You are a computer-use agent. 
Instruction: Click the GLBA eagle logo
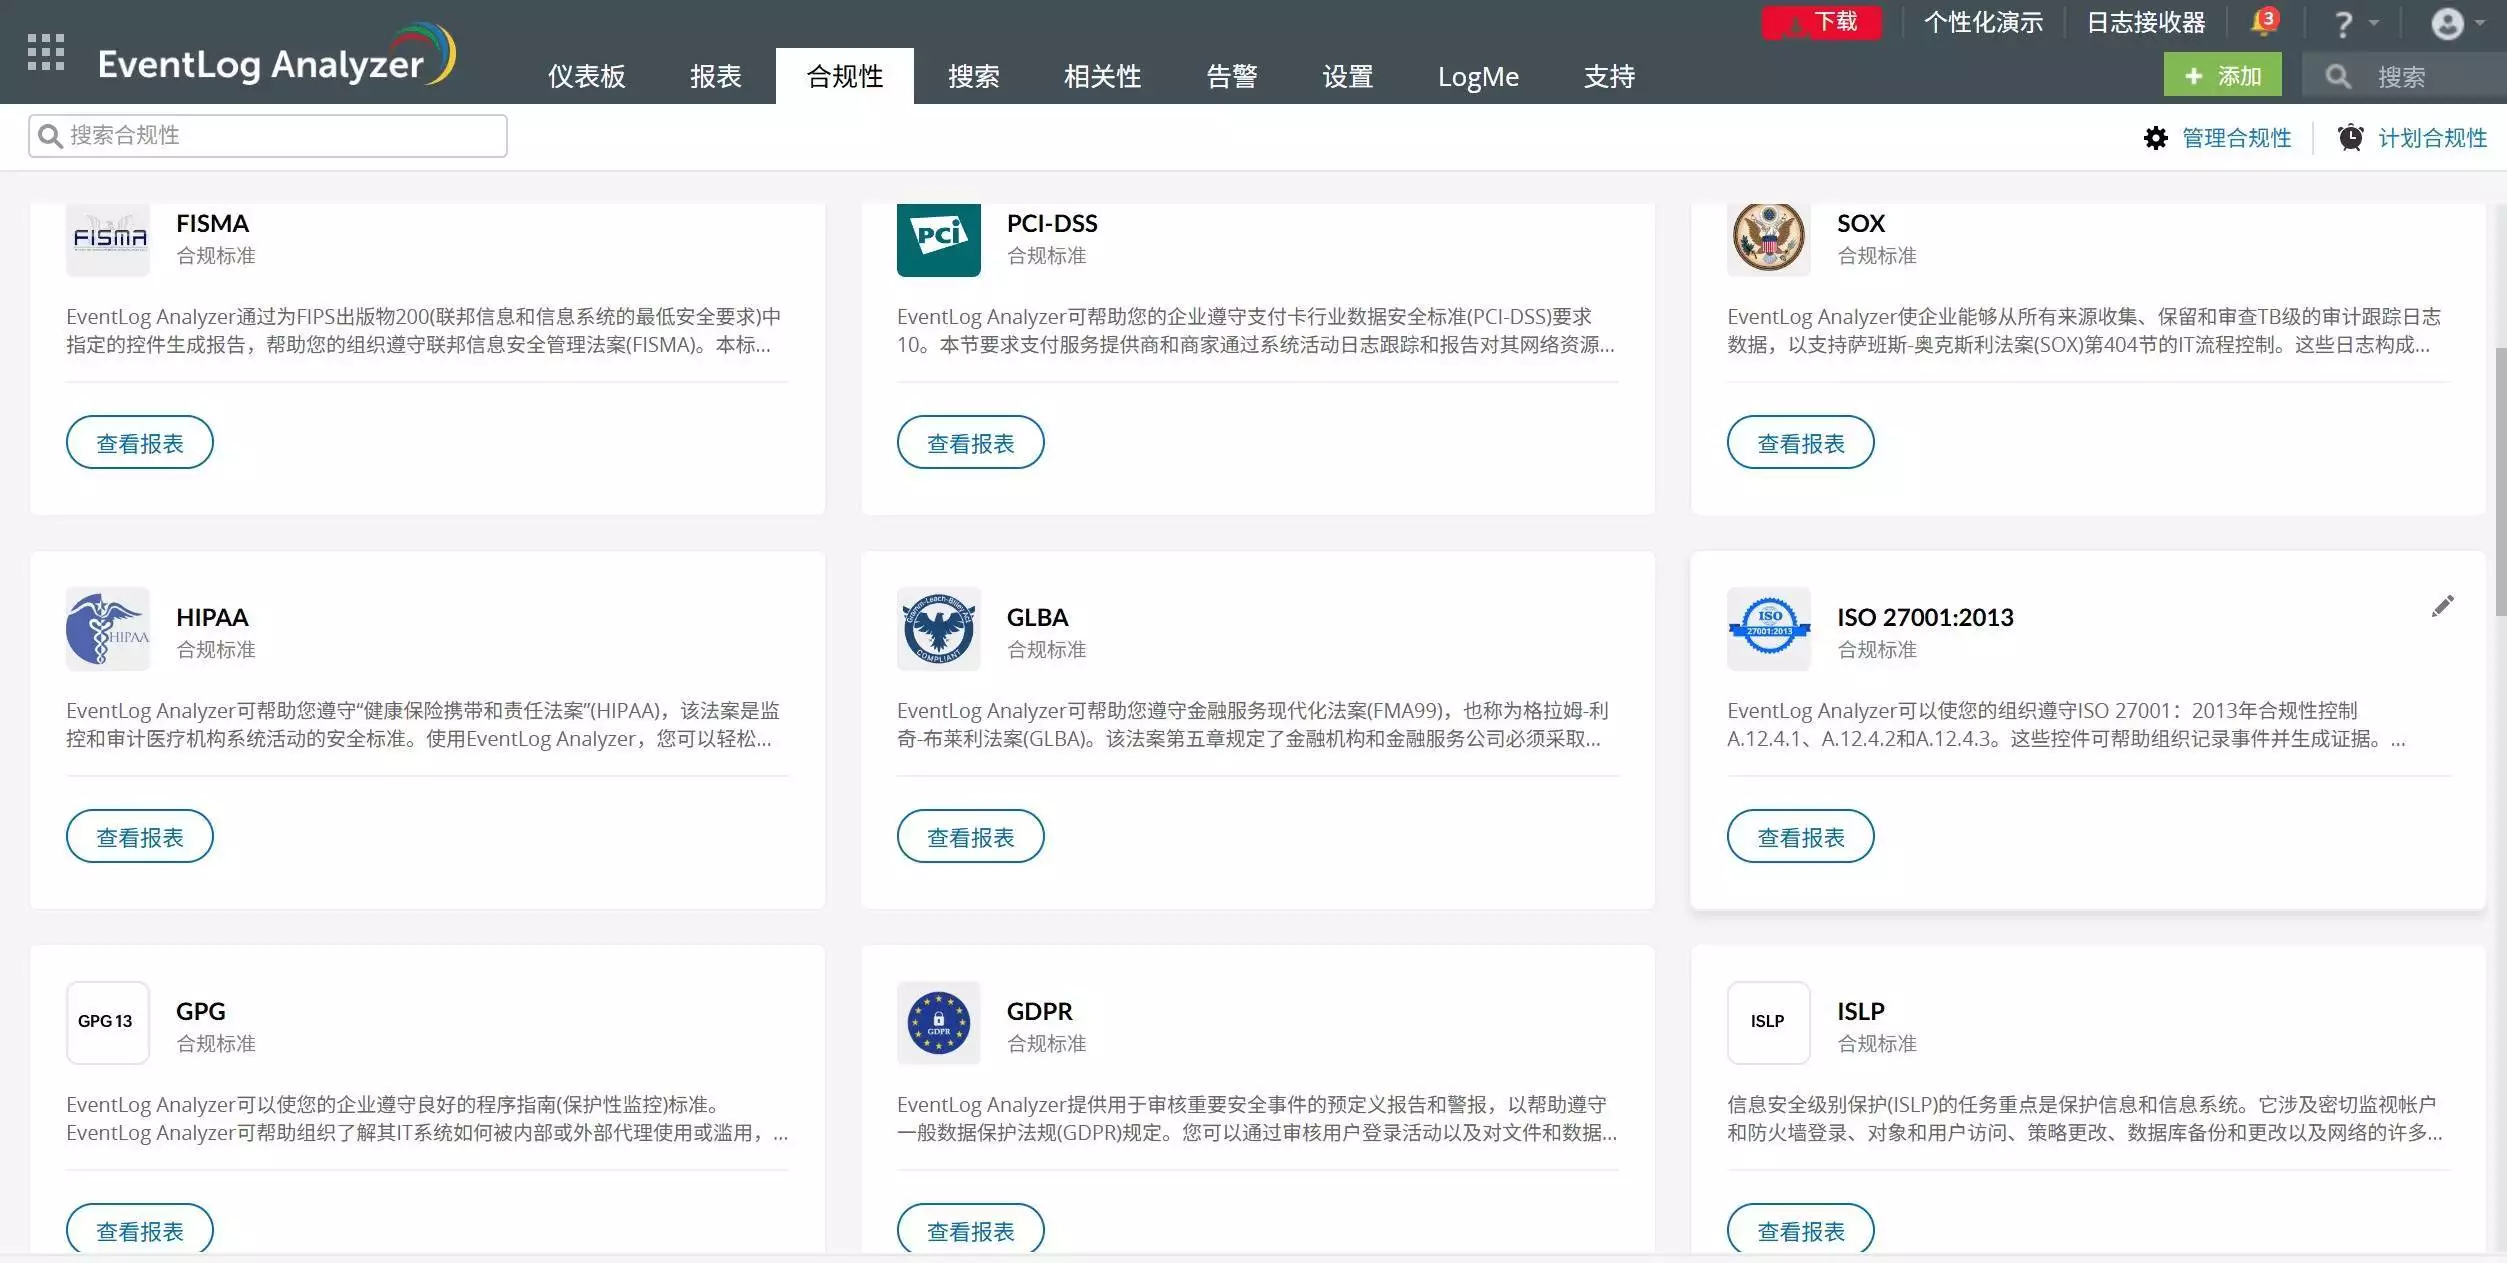click(938, 629)
